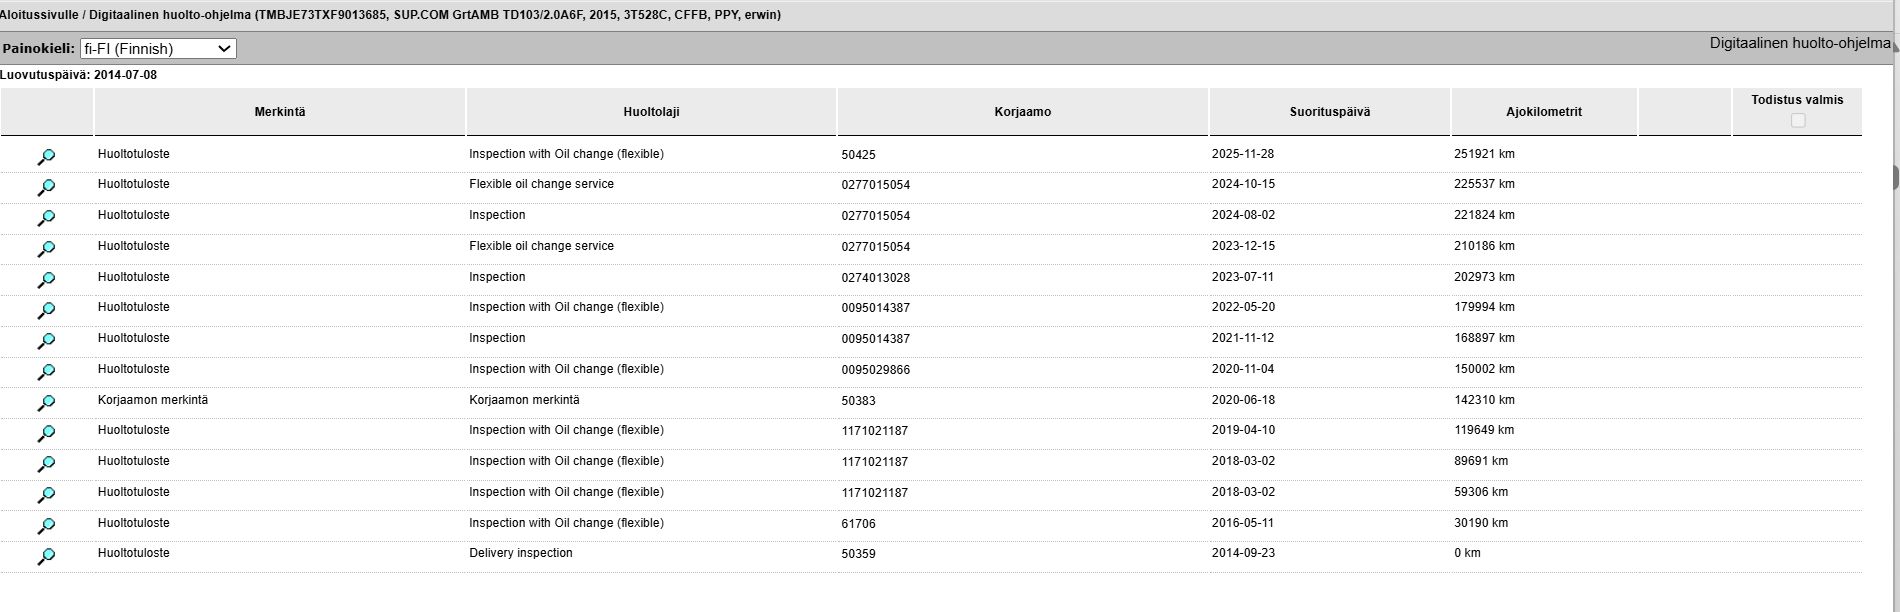This screenshot has width=1900, height=612.
Task: Go to Aloitussivulle in breadcrumb
Action: (x=38, y=15)
